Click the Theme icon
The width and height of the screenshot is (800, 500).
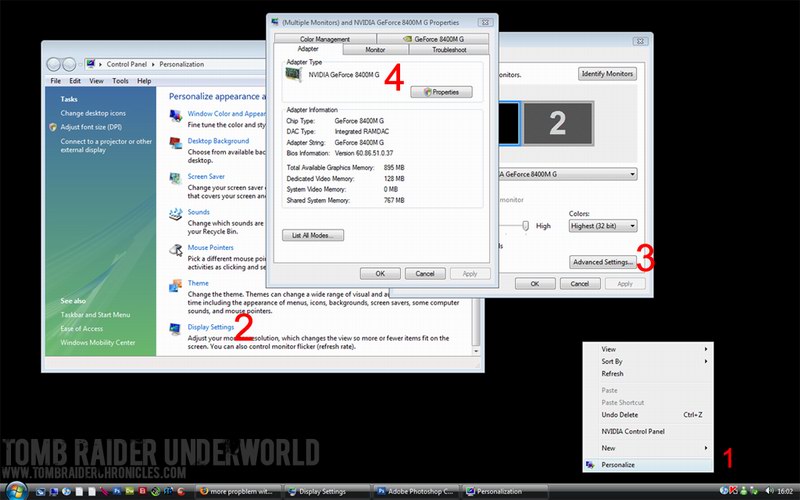176,285
